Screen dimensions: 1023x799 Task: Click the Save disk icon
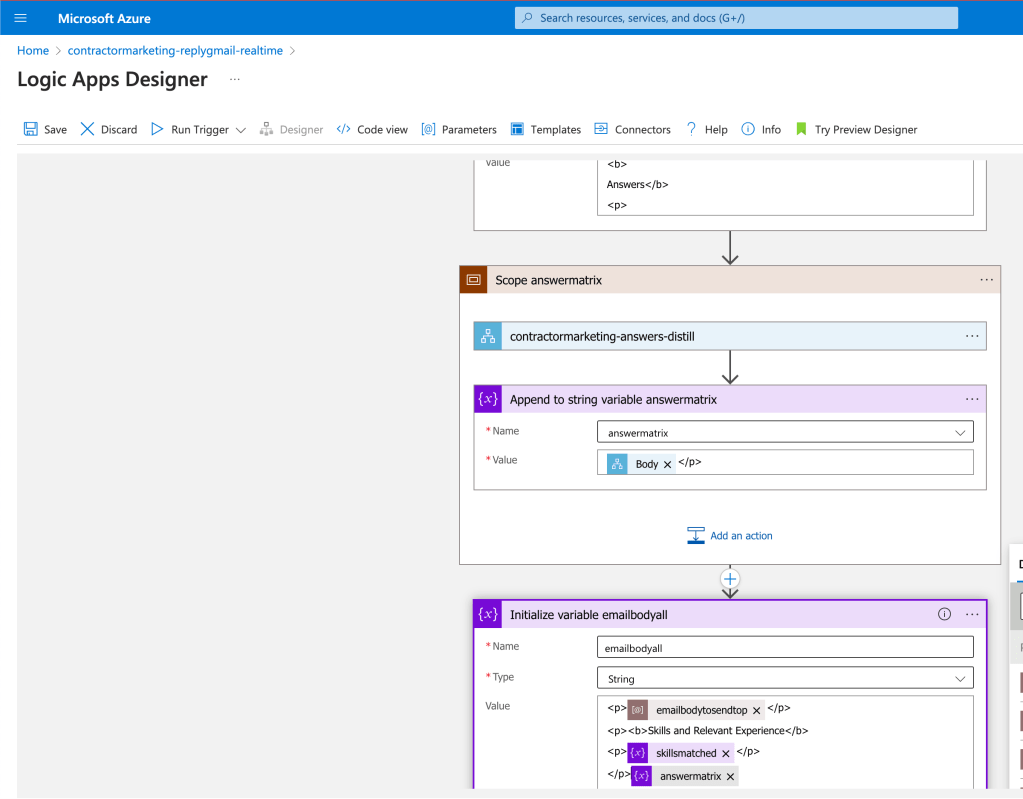tap(31, 129)
